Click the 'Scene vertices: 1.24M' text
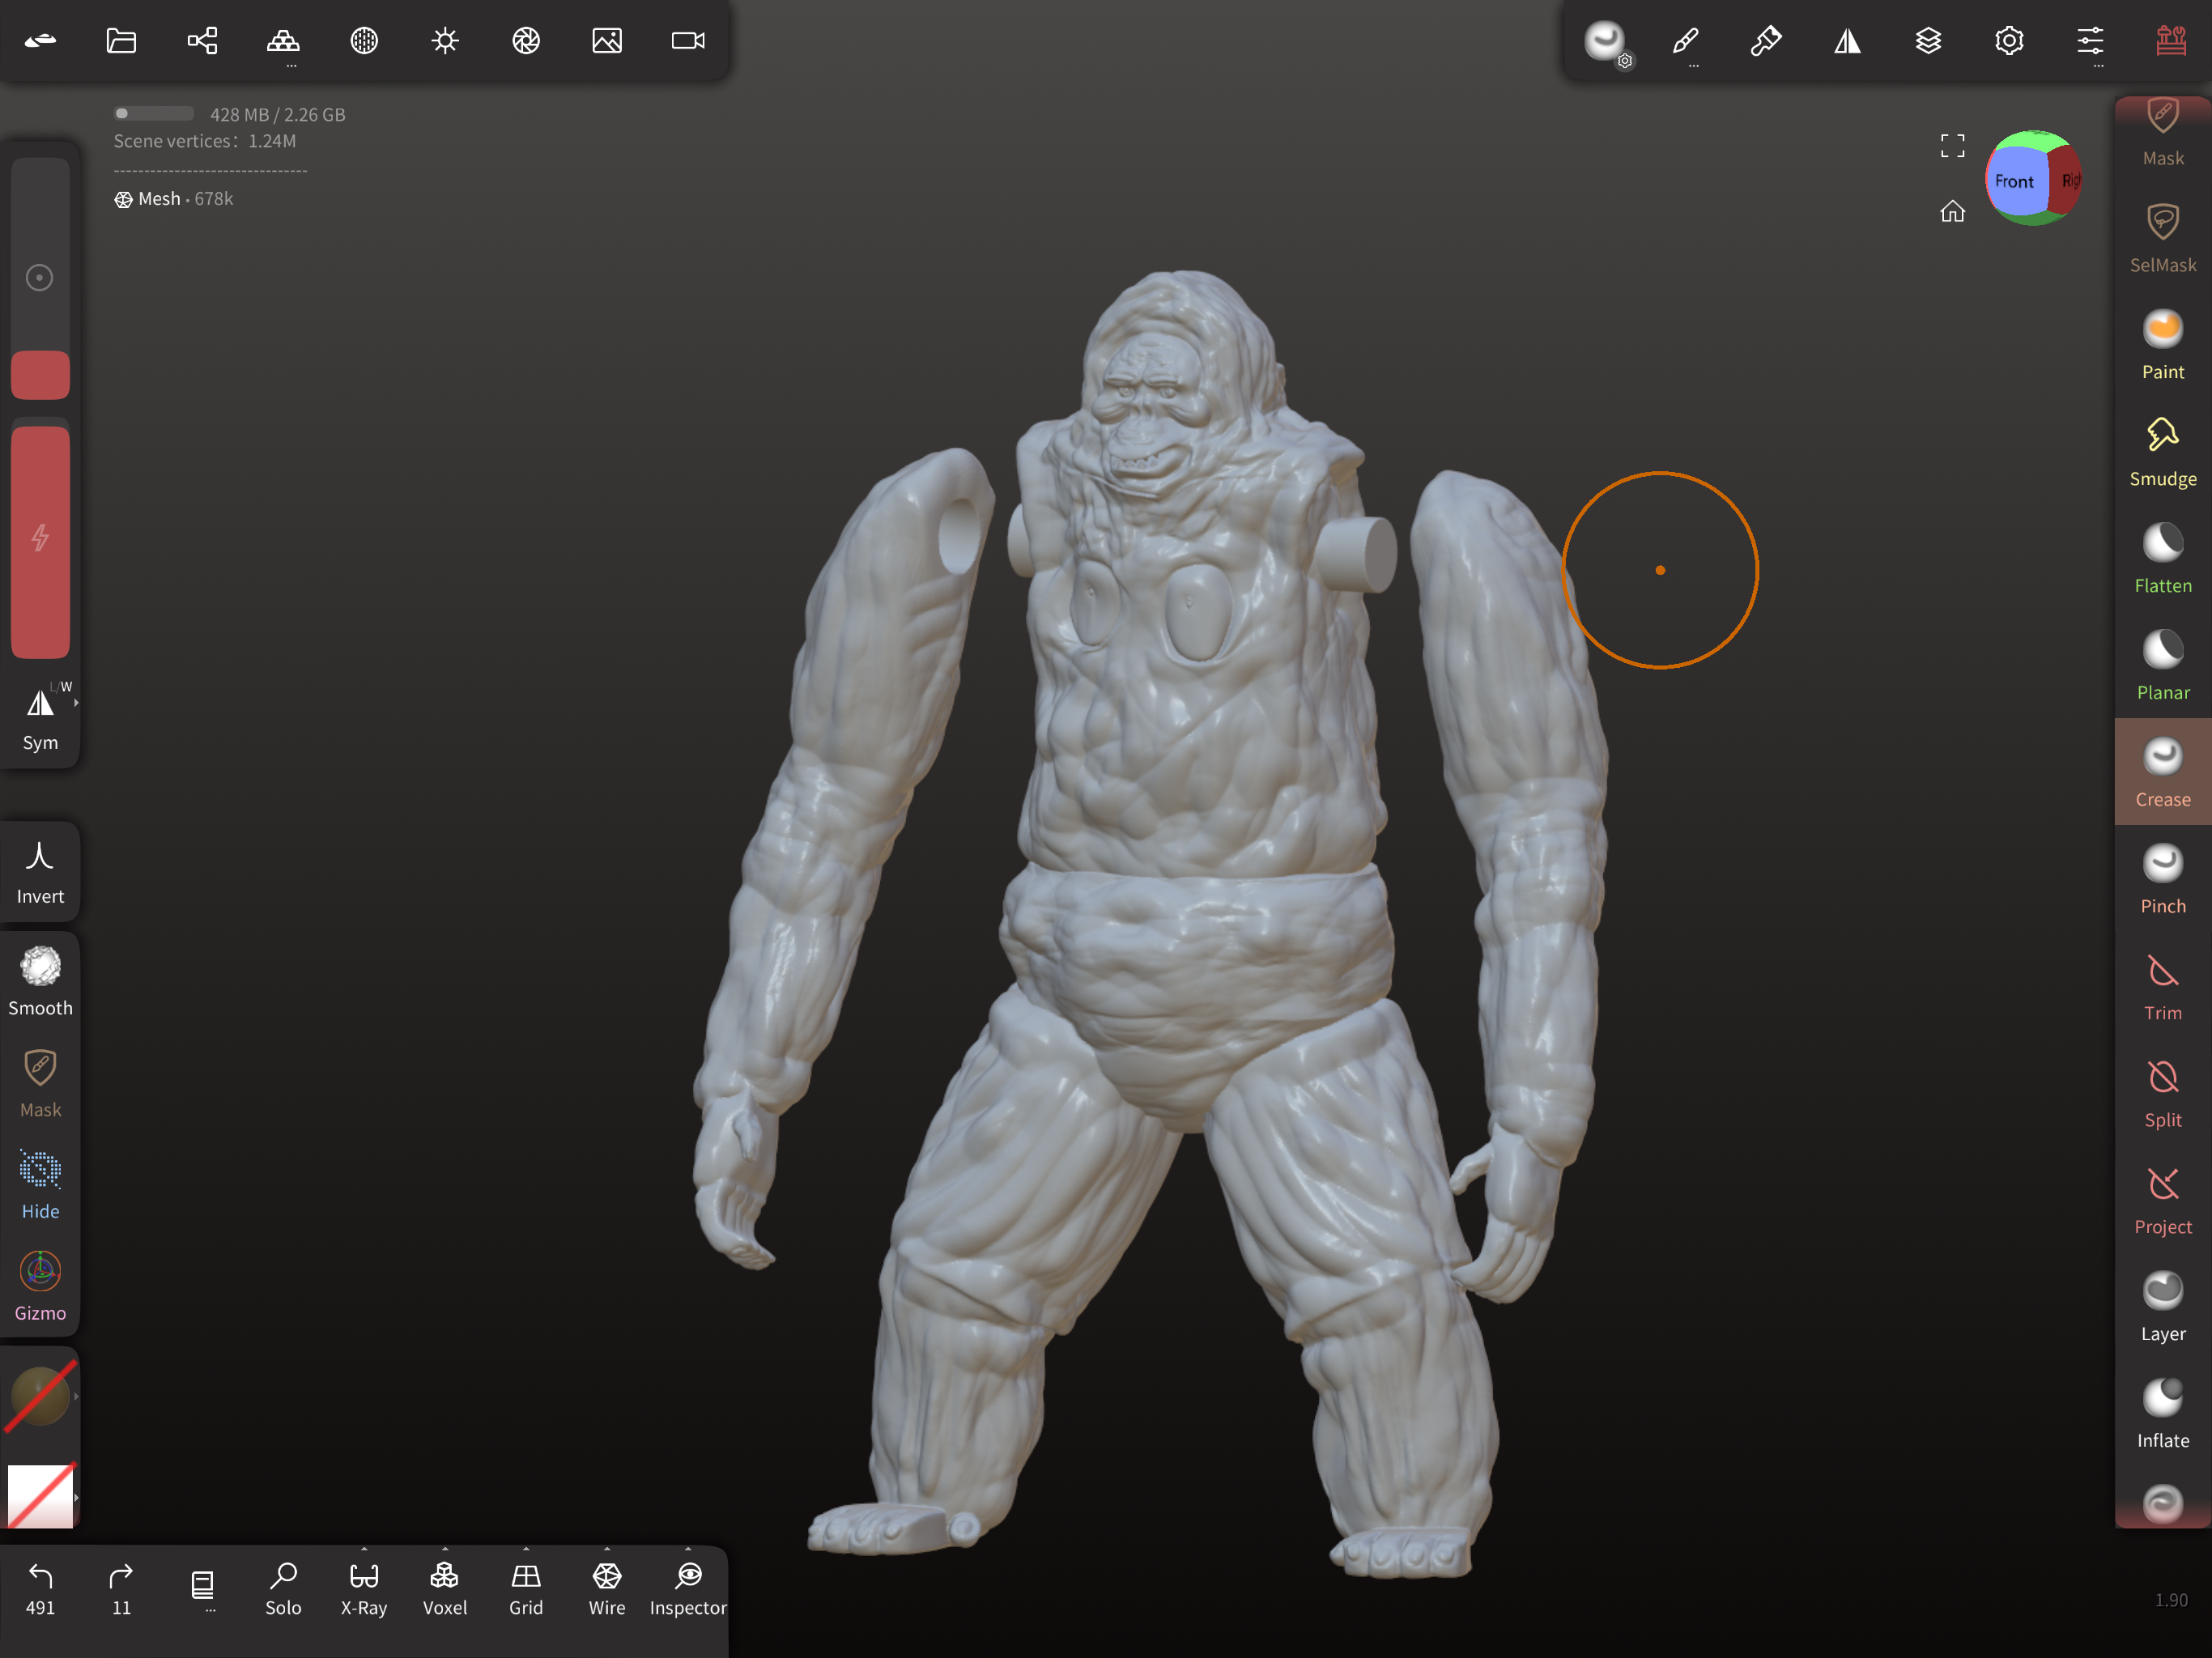2212x1658 pixels. [205, 141]
